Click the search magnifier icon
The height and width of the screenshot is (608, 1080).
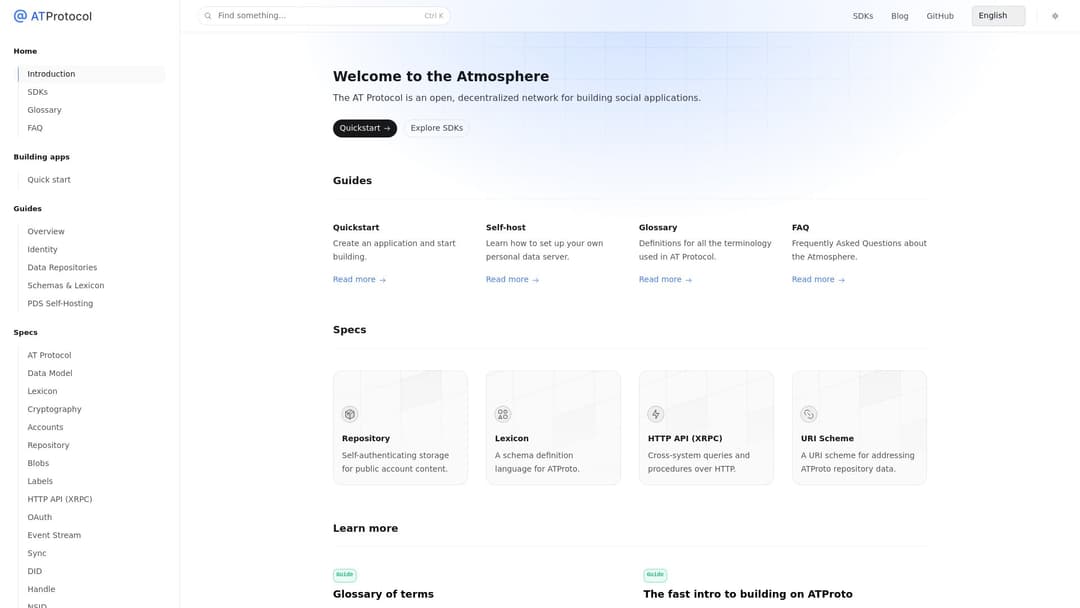(x=208, y=16)
